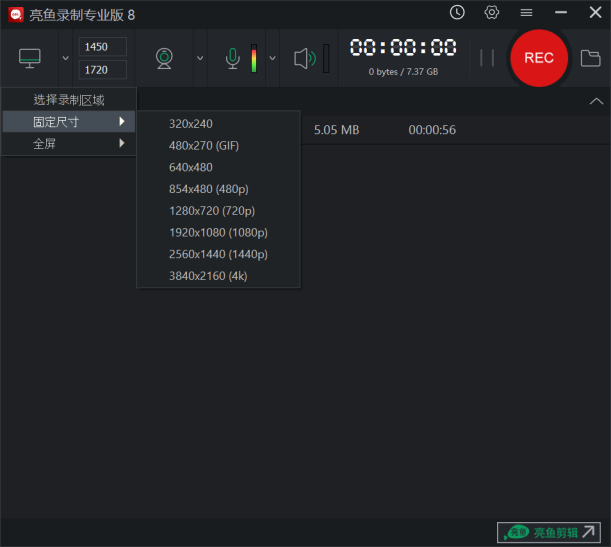Toggle the system audio speaker icon

tap(305, 58)
